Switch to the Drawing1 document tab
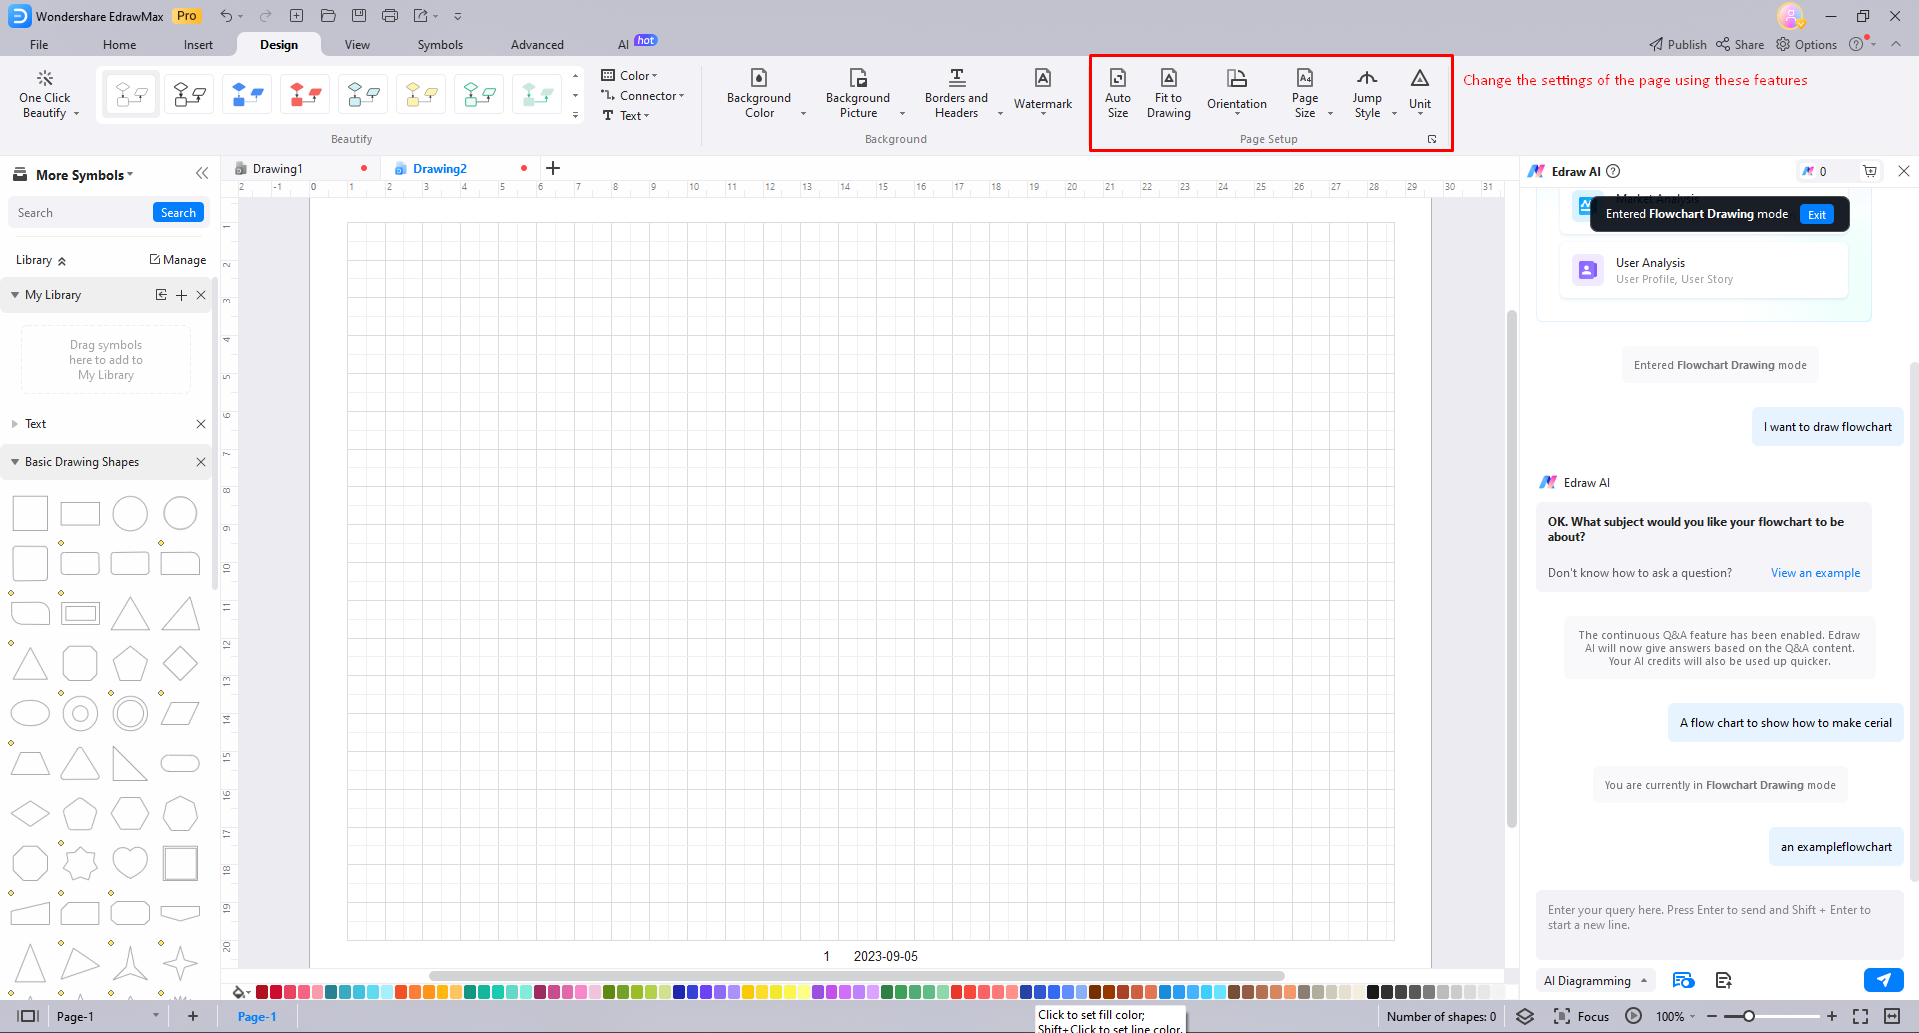This screenshot has width=1919, height=1033. click(x=278, y=169)
